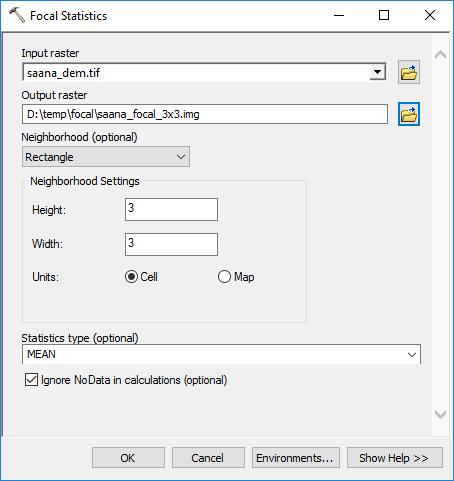Open folder browser for Output raster
454x481 pixels.
[409, 114]
